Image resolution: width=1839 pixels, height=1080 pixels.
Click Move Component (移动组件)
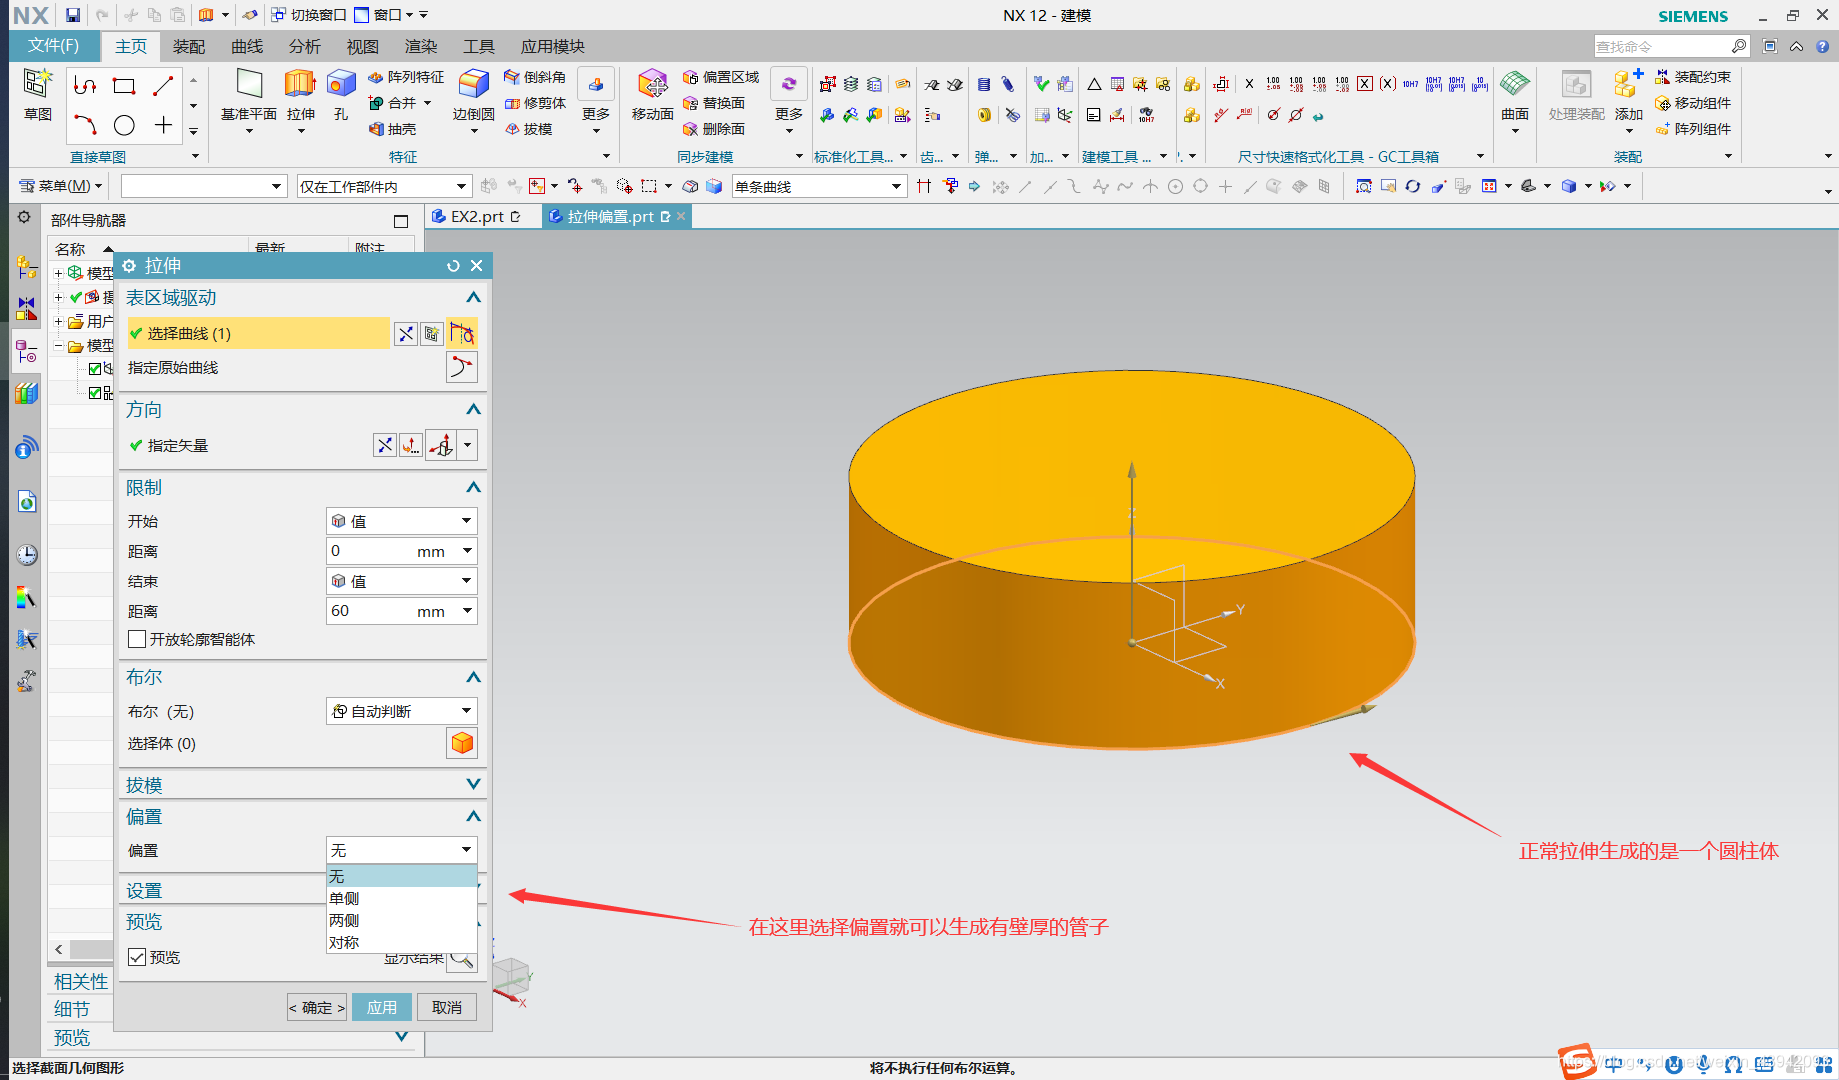pos(1693,103)
